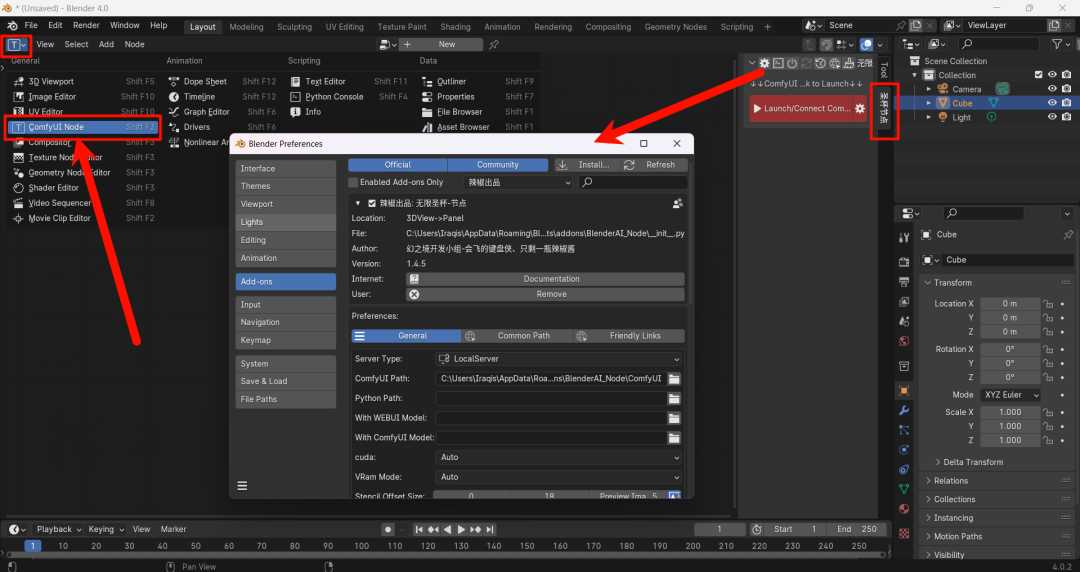Screen dimensions: 1080x572
Task: Disable the 无限圣杯-节点 add-on checkbox
Action: click(x=372, y=203)
